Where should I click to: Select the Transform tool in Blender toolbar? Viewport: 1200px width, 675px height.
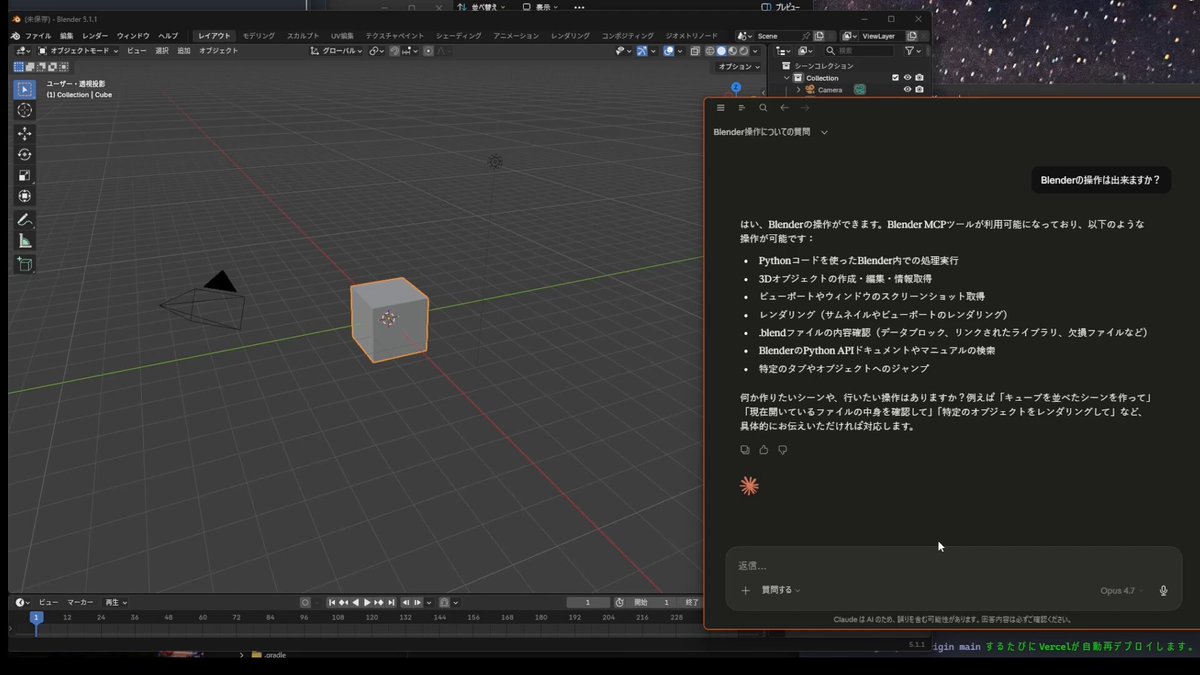[x=25, y=196]
